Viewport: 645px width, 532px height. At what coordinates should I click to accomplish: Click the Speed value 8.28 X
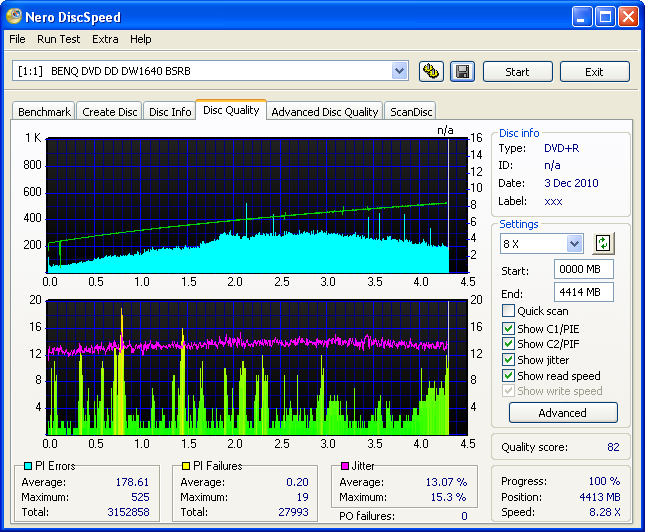point(605,512)
